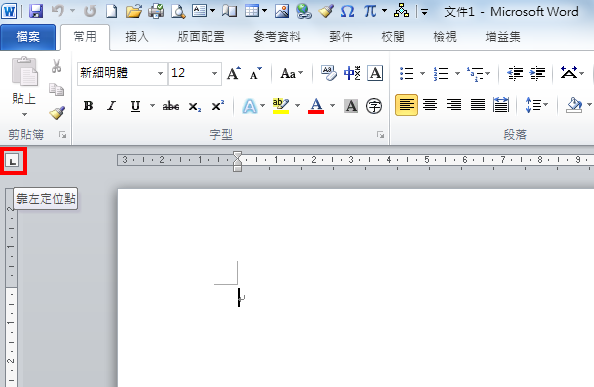The width and height of the screenshot is (594, 387).
Task: Align text left
Action: pyautogui.click(x=406, y=105)
